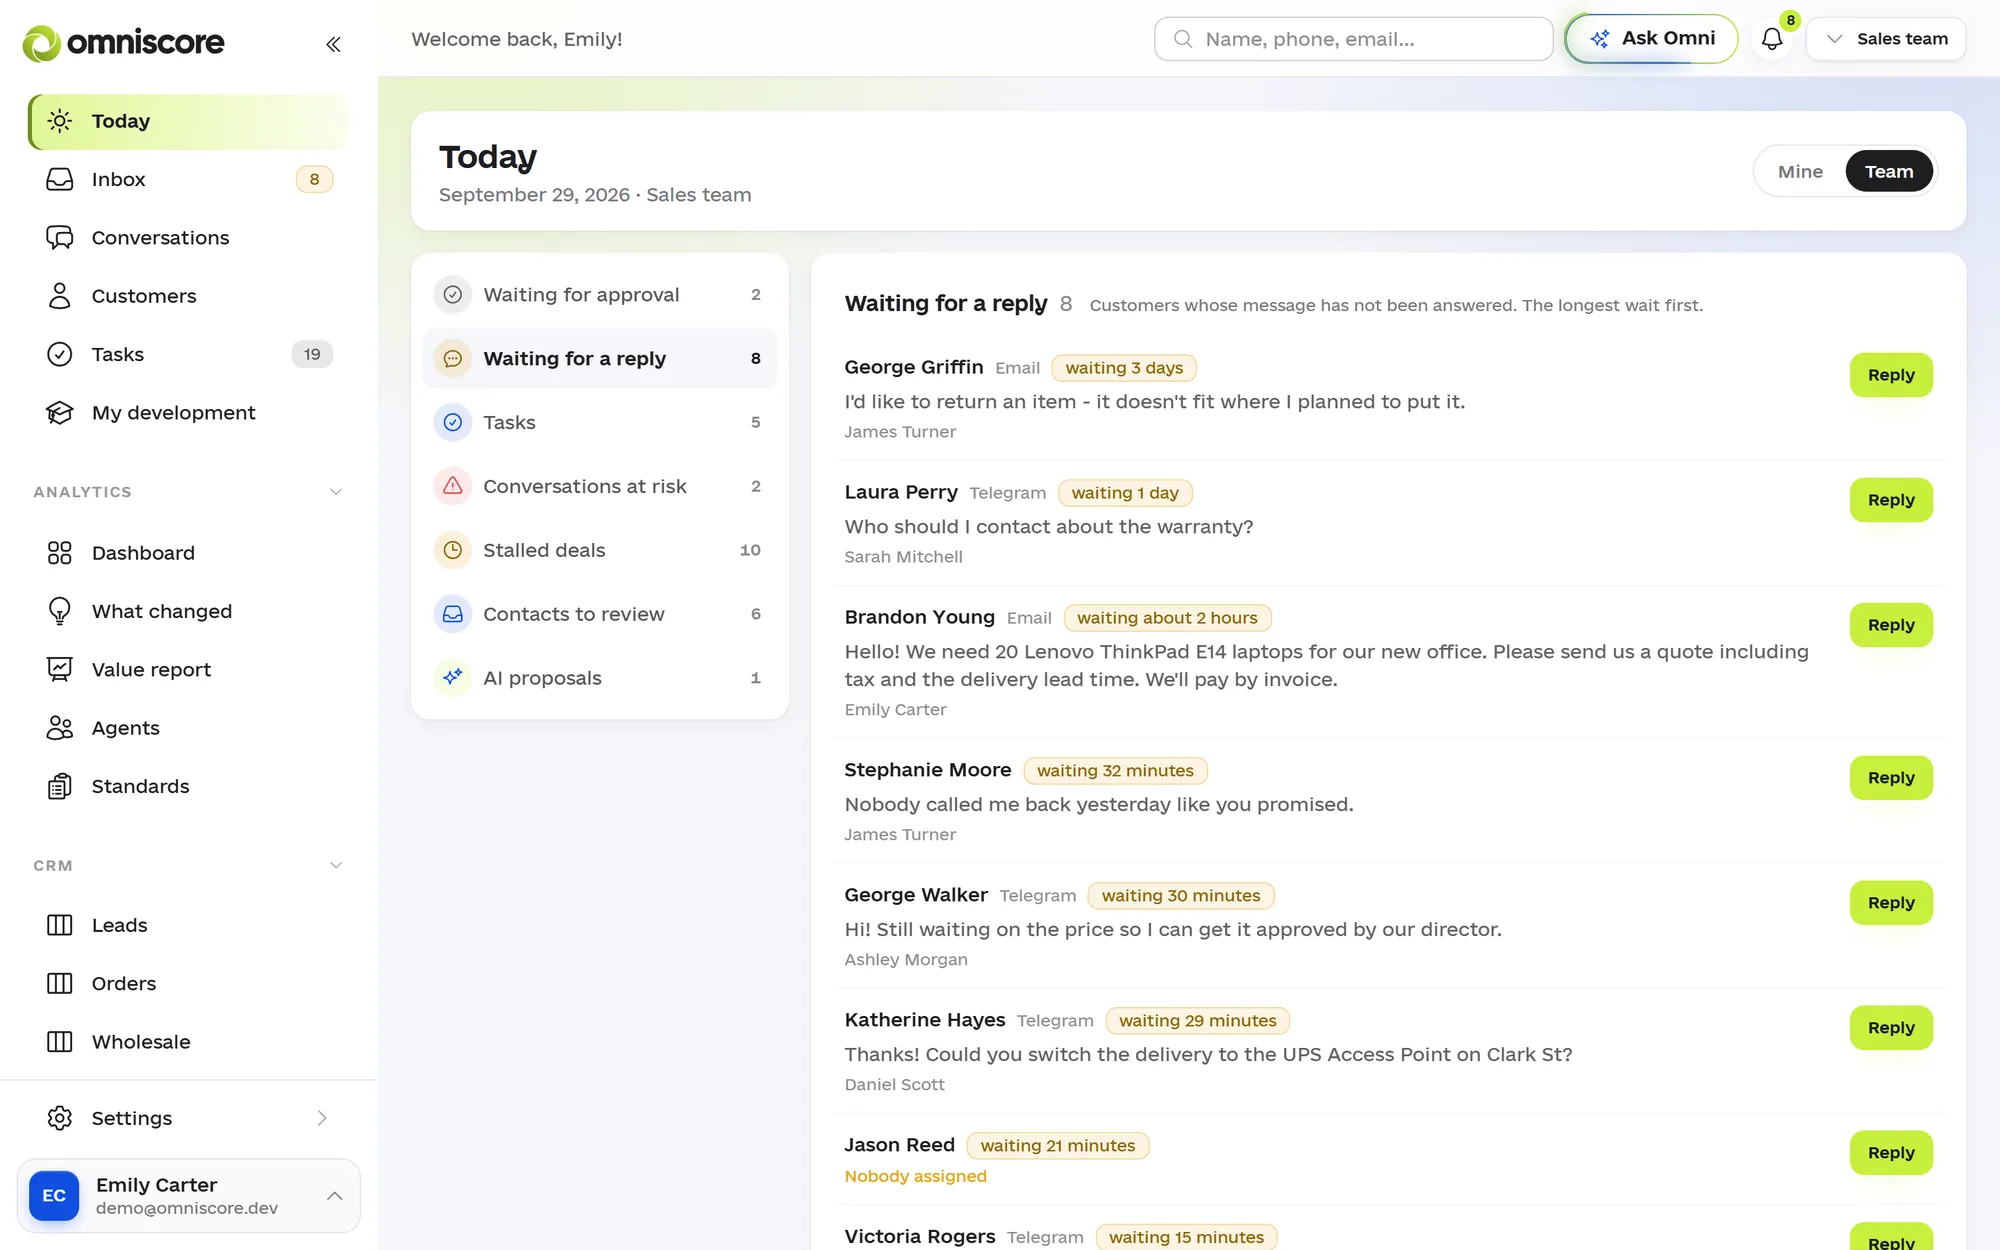
Task: Click the Inbox tray icon in sidebar
Action: (x=60, y=179)
